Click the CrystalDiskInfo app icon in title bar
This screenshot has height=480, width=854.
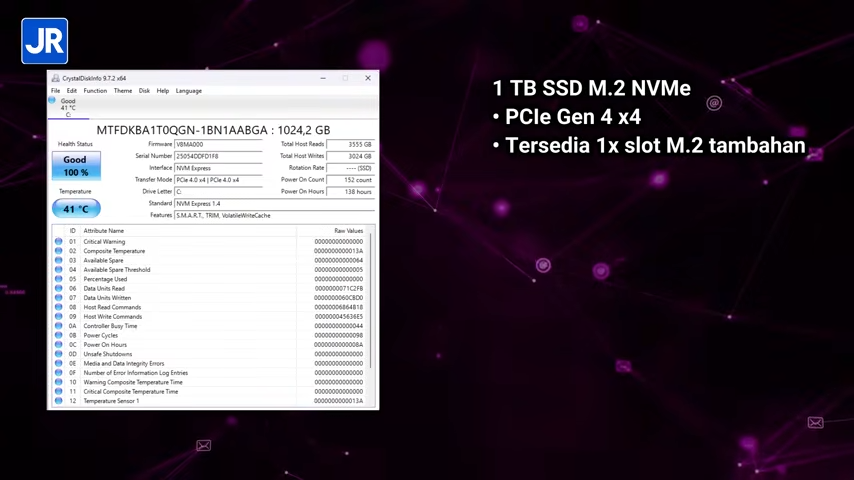pos(56,78)
